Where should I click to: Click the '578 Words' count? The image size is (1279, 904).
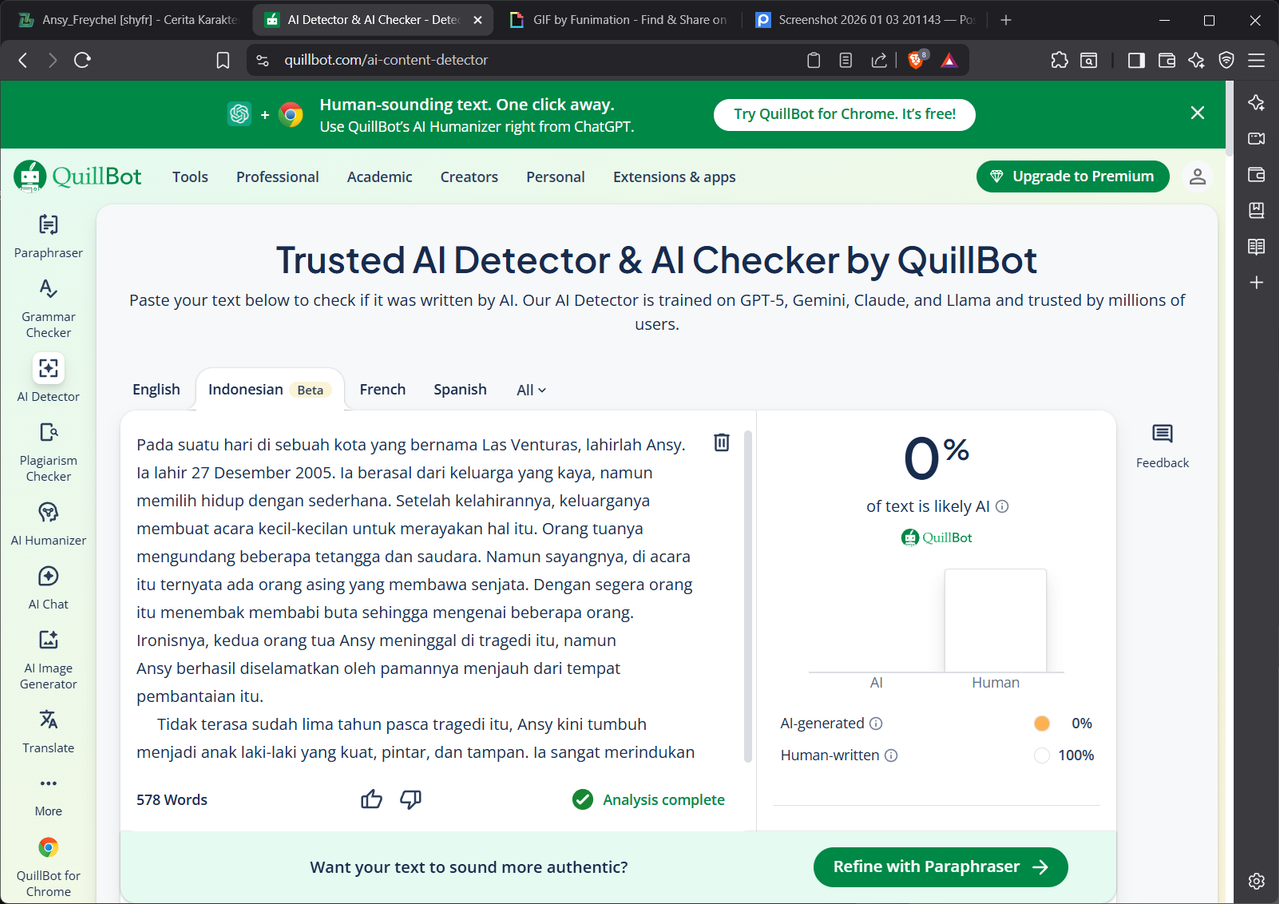172,799
